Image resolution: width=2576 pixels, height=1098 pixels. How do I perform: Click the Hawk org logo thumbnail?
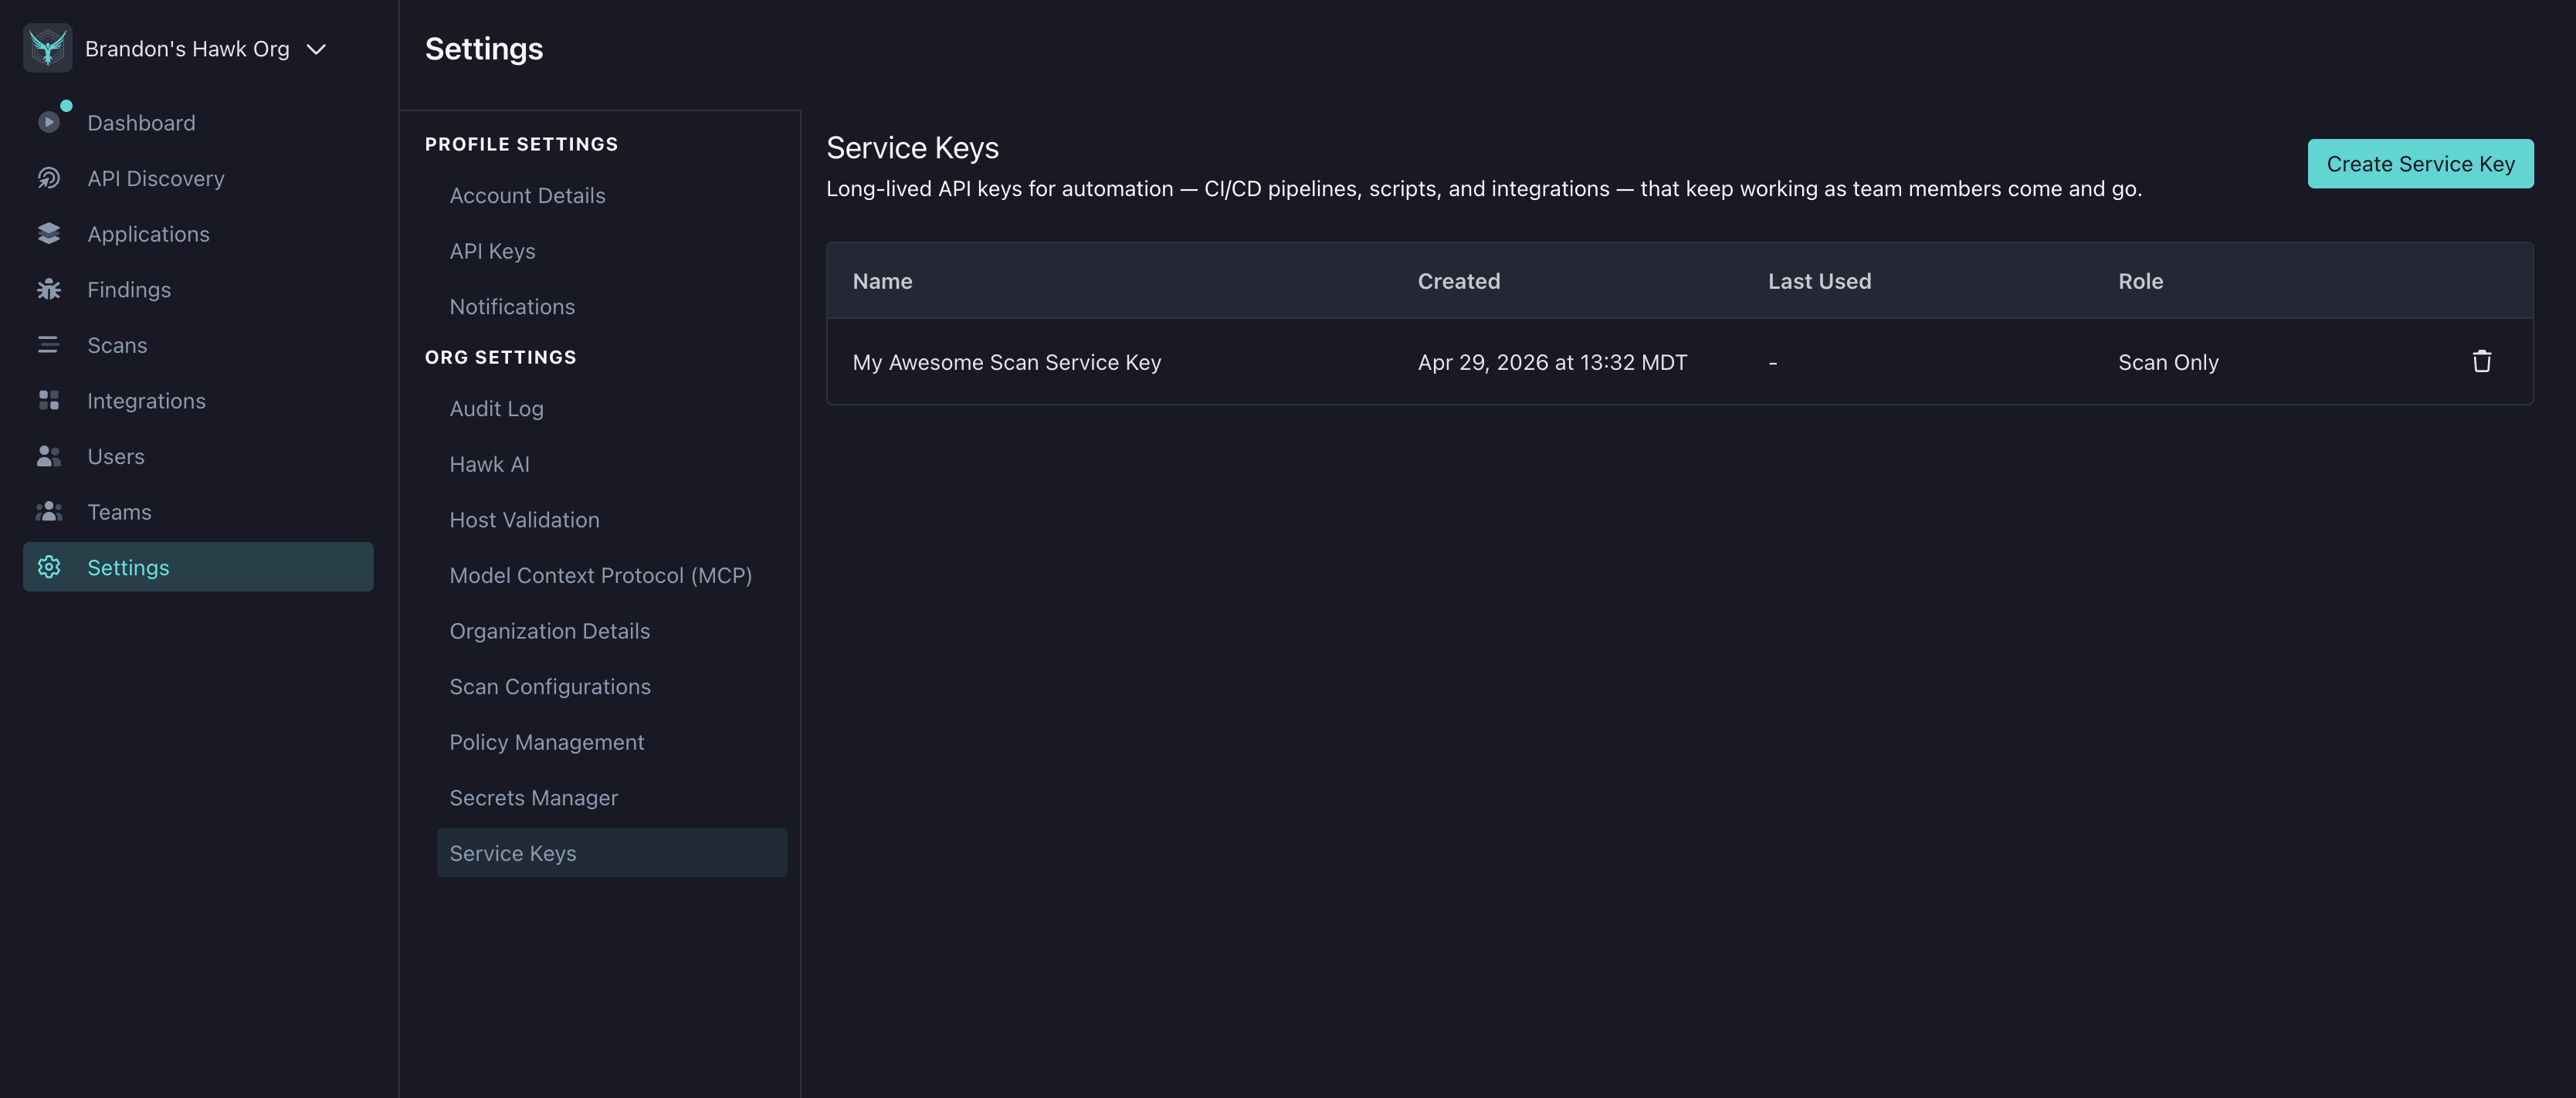point(47,47)
